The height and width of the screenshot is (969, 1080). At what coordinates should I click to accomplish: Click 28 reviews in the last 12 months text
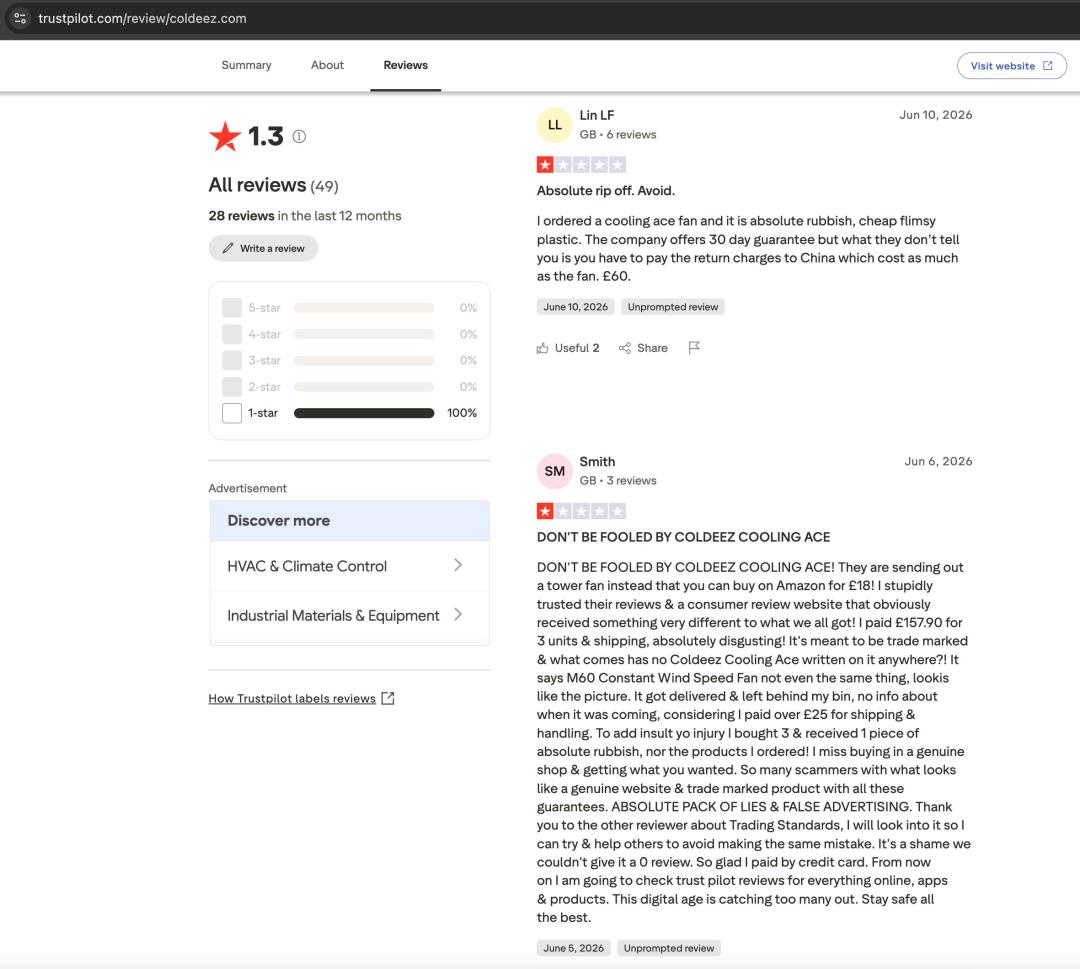point(304,216)
